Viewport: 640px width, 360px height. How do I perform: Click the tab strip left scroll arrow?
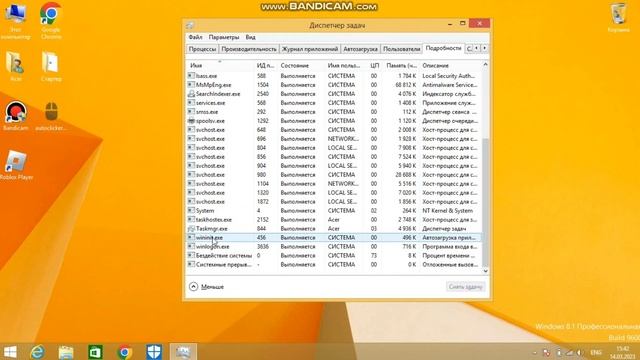point(476,49)
